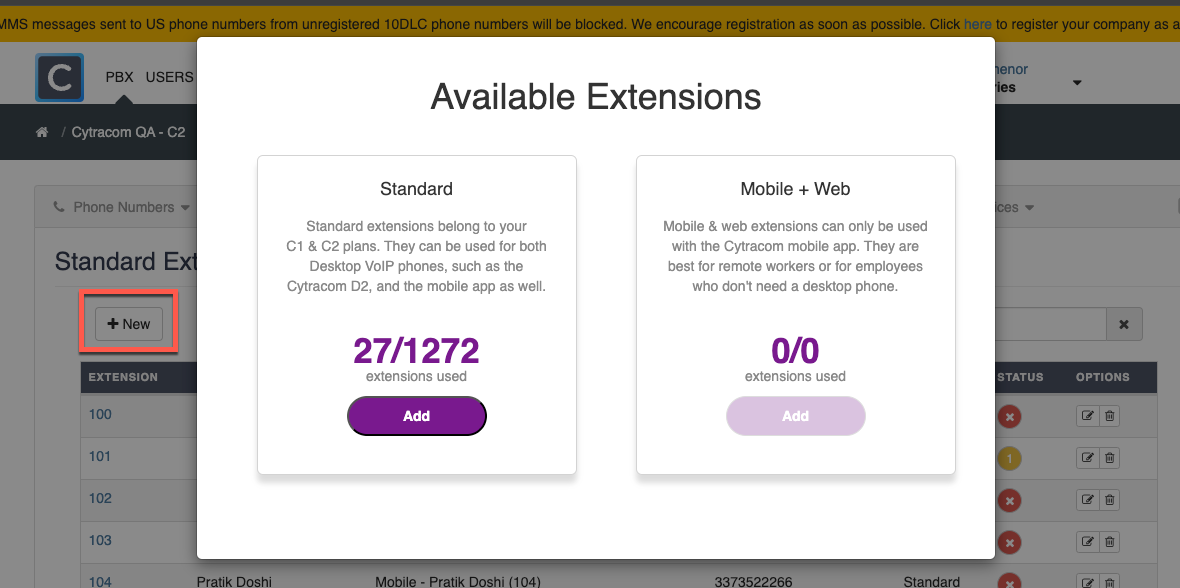Click the 'here' registration link in banner
The height and width of the screenshot is (588, 1180).
coord(977,23)
